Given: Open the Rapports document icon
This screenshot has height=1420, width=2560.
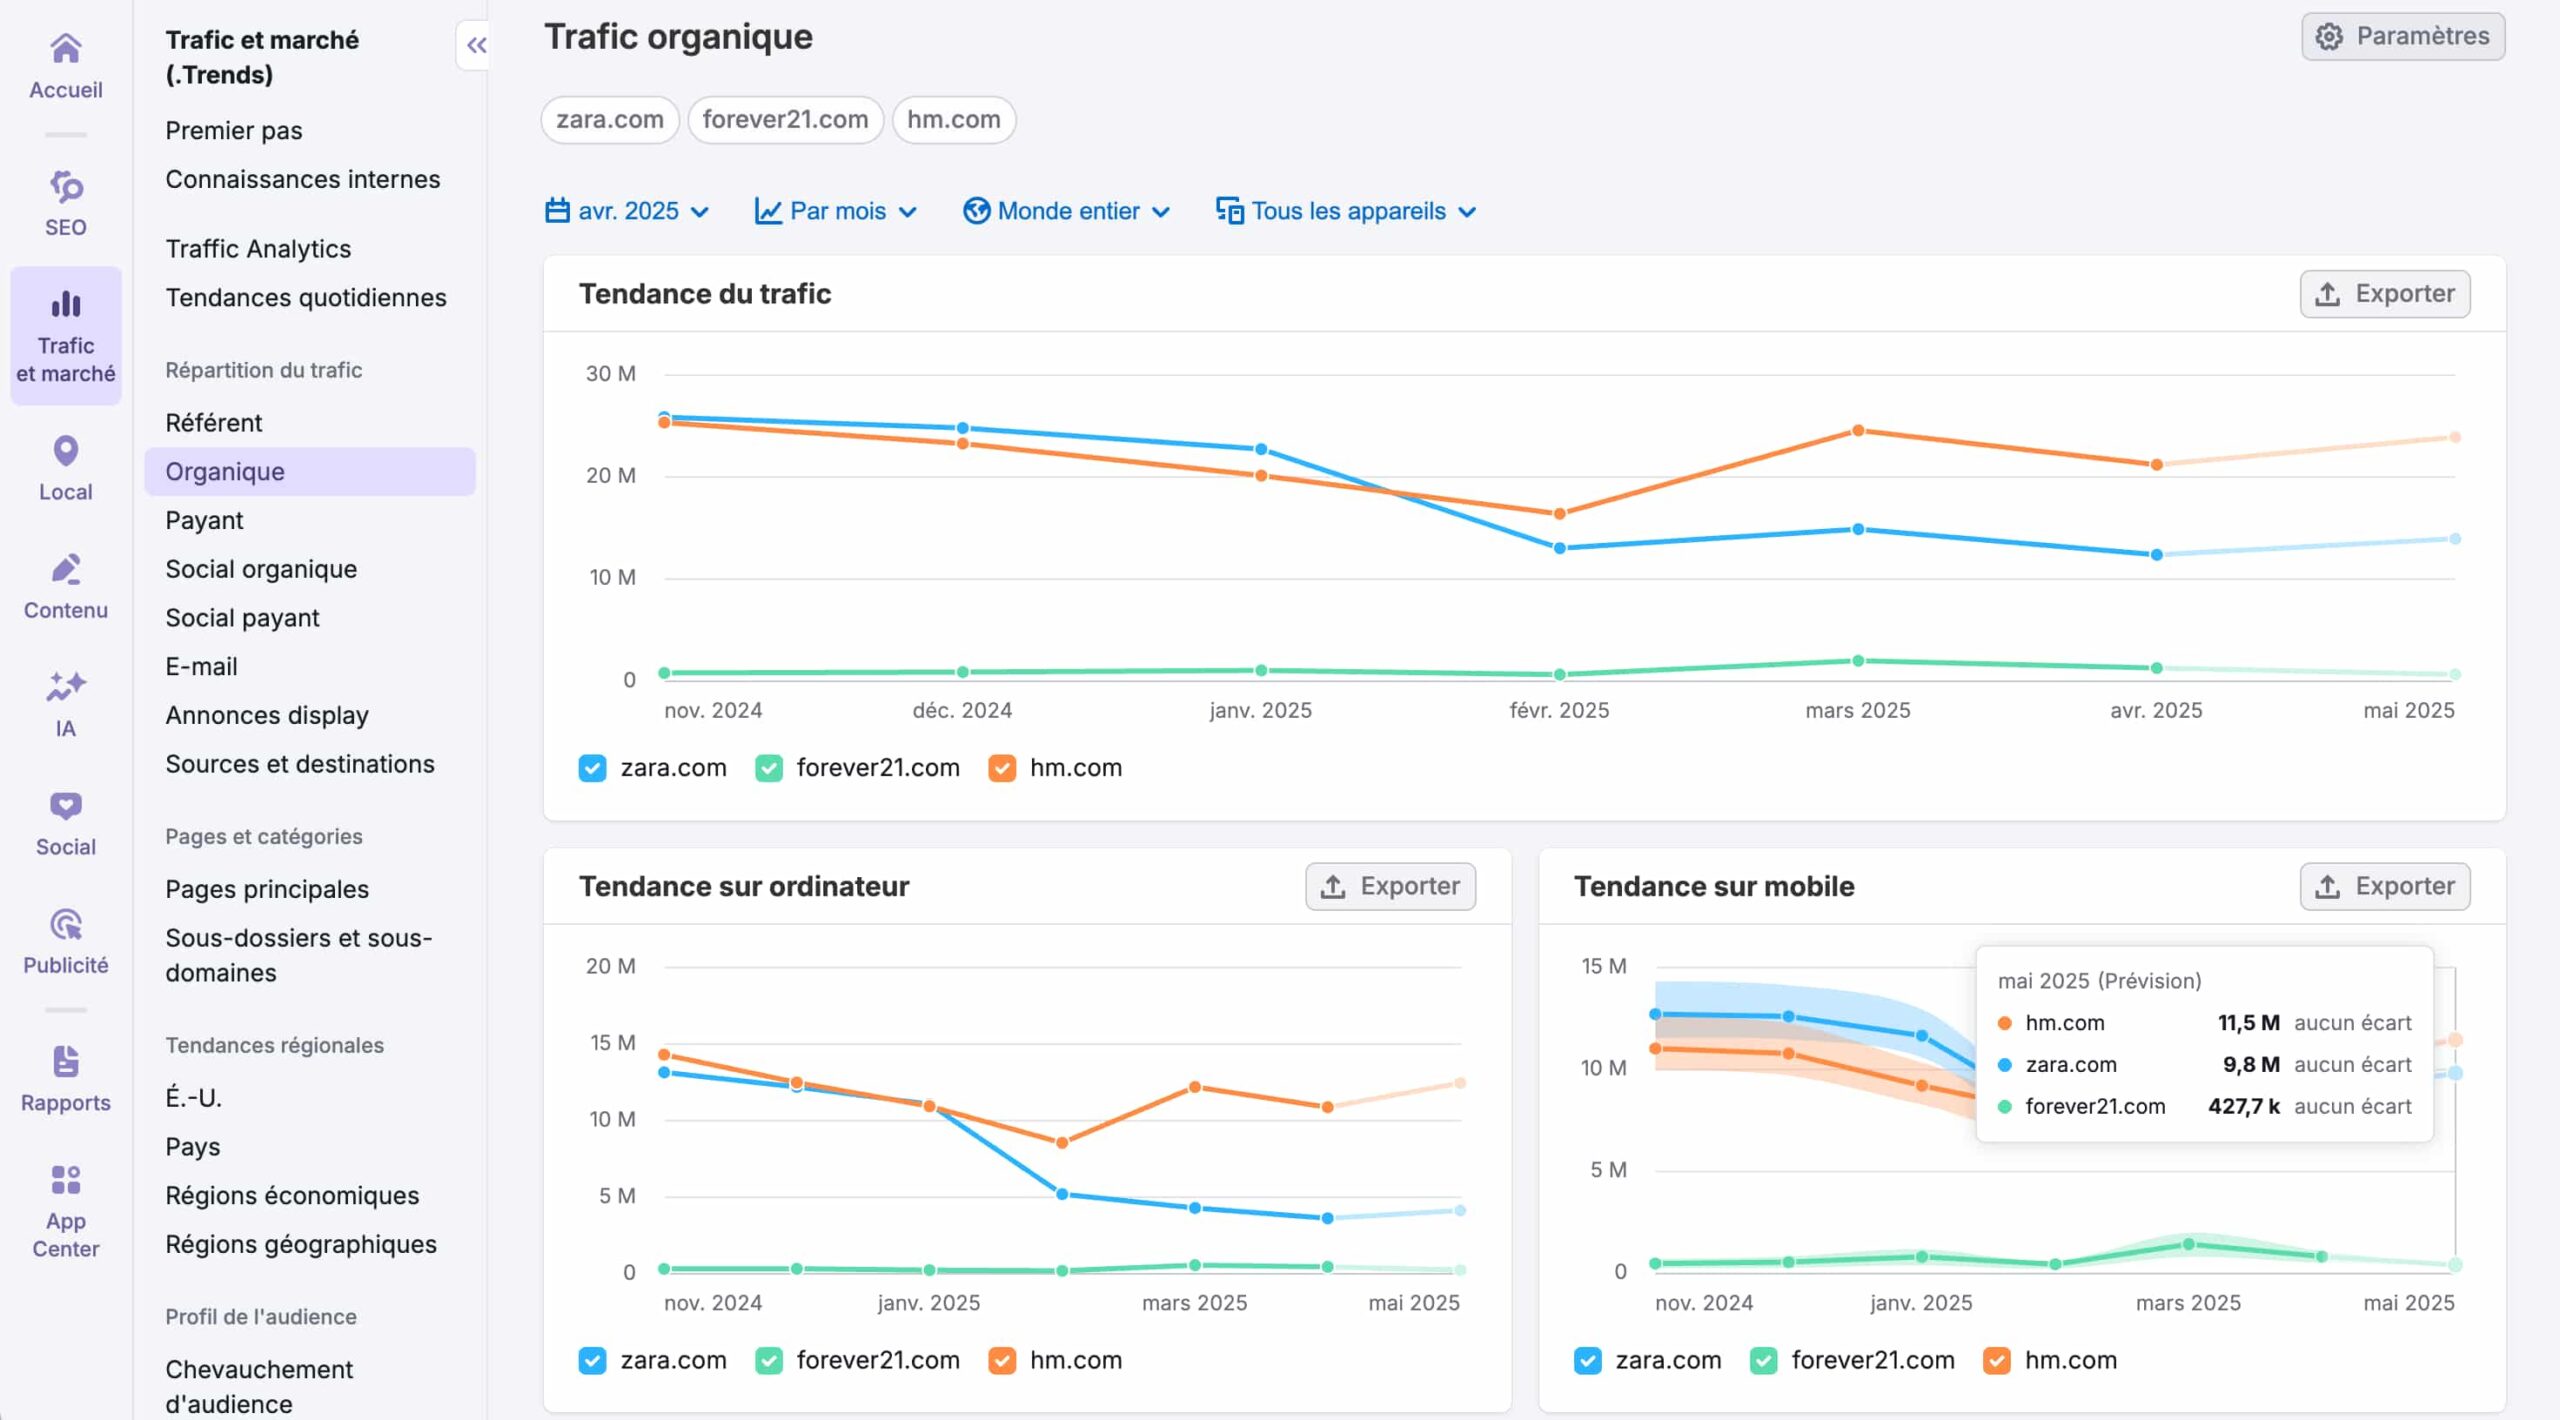Looking at the screenshot, I should pos(66,1061).
